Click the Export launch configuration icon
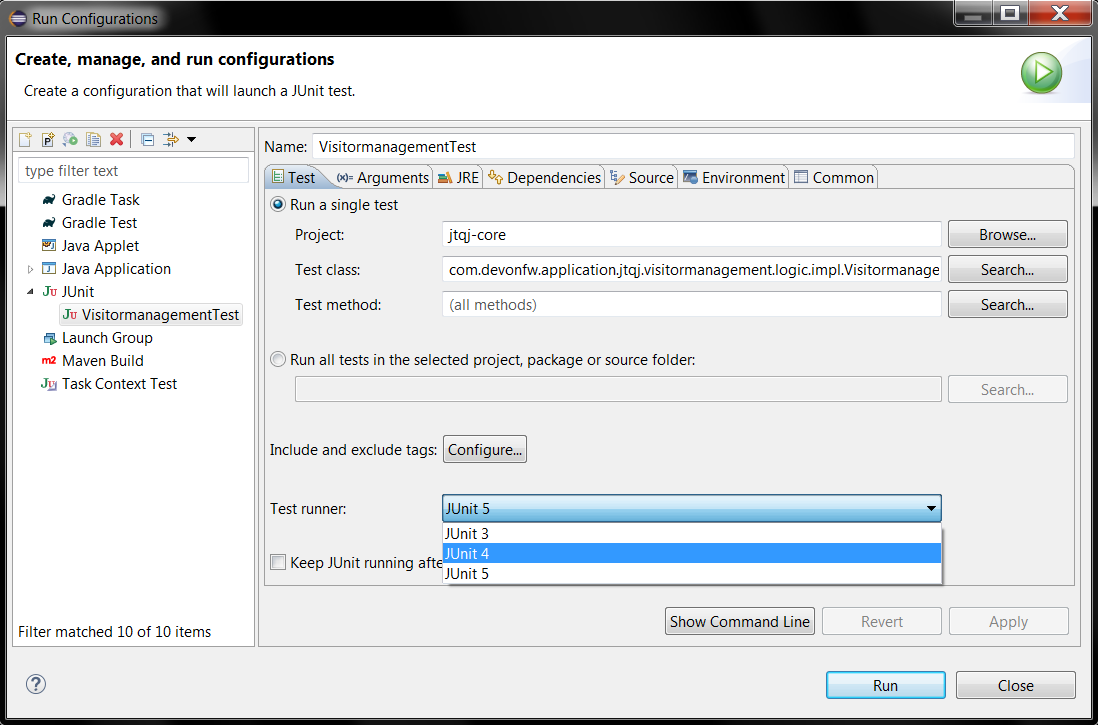Viewport: 1098px width, 725px height. (x=70, y=139)
